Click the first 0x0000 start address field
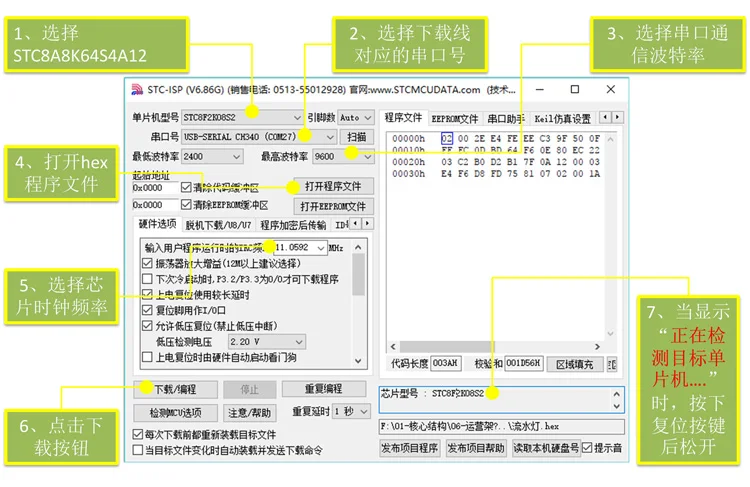The height and width of the screenshot is (487, 750). (155, 188)
